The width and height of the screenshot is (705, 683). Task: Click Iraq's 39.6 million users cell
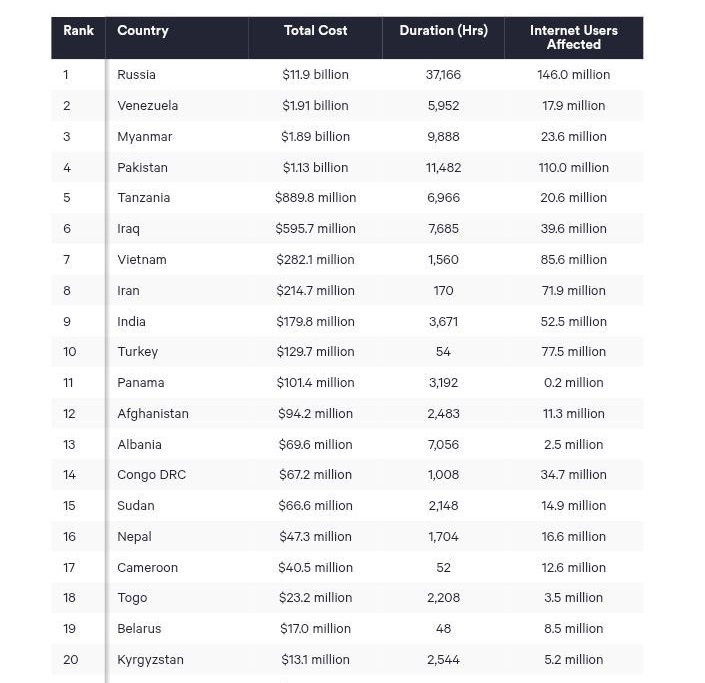573,229
